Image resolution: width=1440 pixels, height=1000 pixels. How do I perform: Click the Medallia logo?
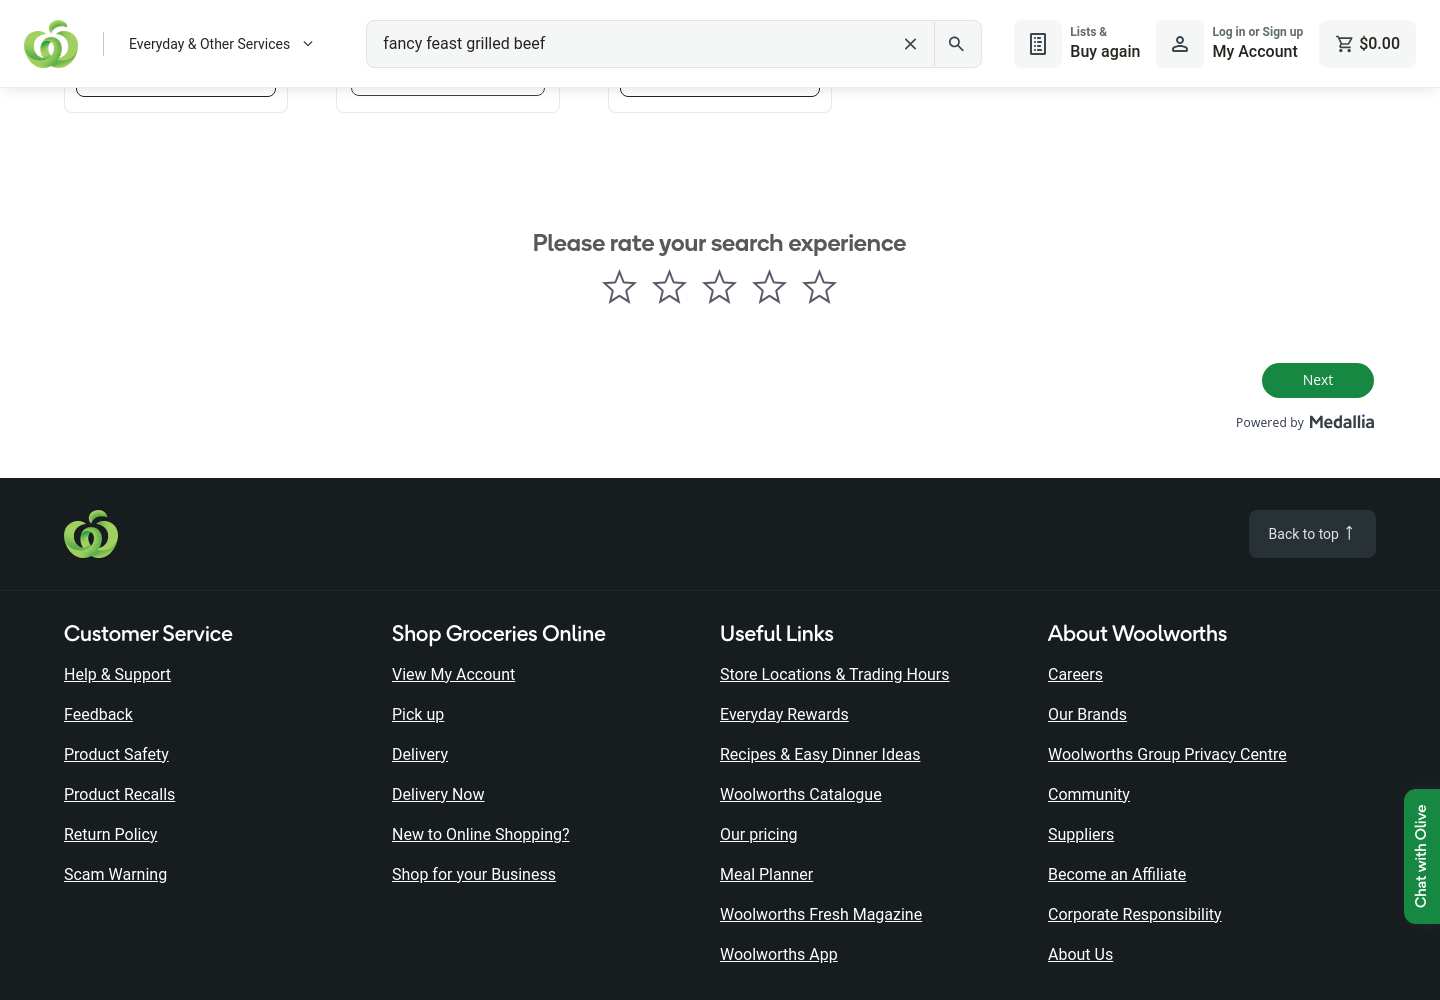tap(1341, 422)
